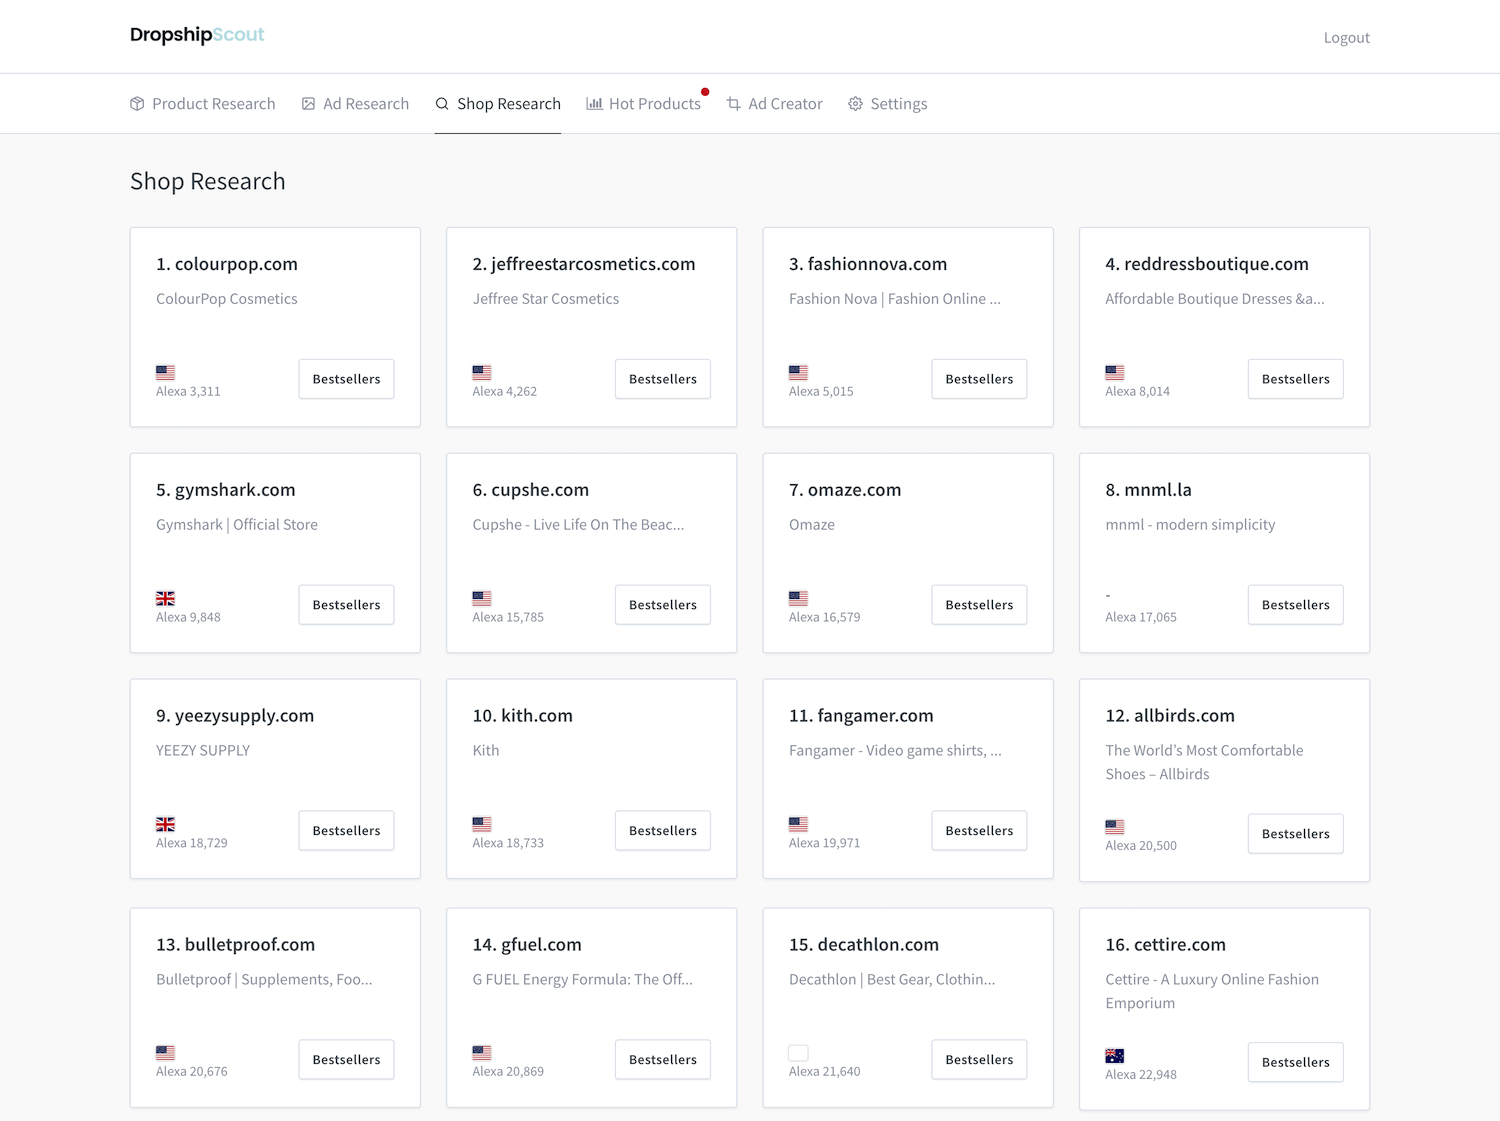The width and height of the screenshot is (1500, 1121).
Task: Show Bestsellers for omaze.com
Action: point(979,605)
